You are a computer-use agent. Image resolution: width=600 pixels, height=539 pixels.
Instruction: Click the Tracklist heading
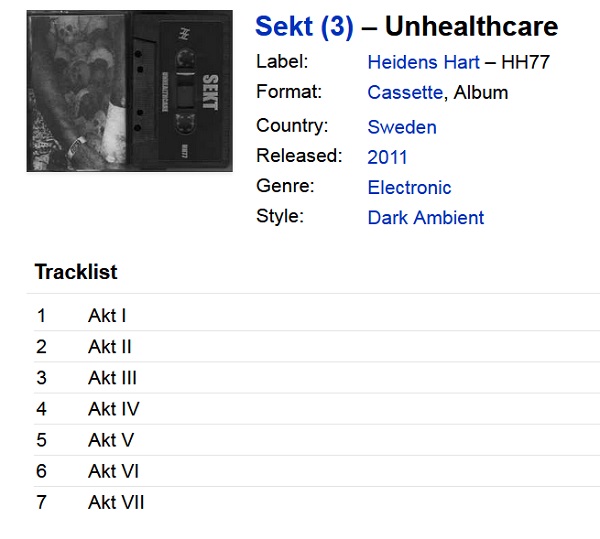tap(76, 272)
